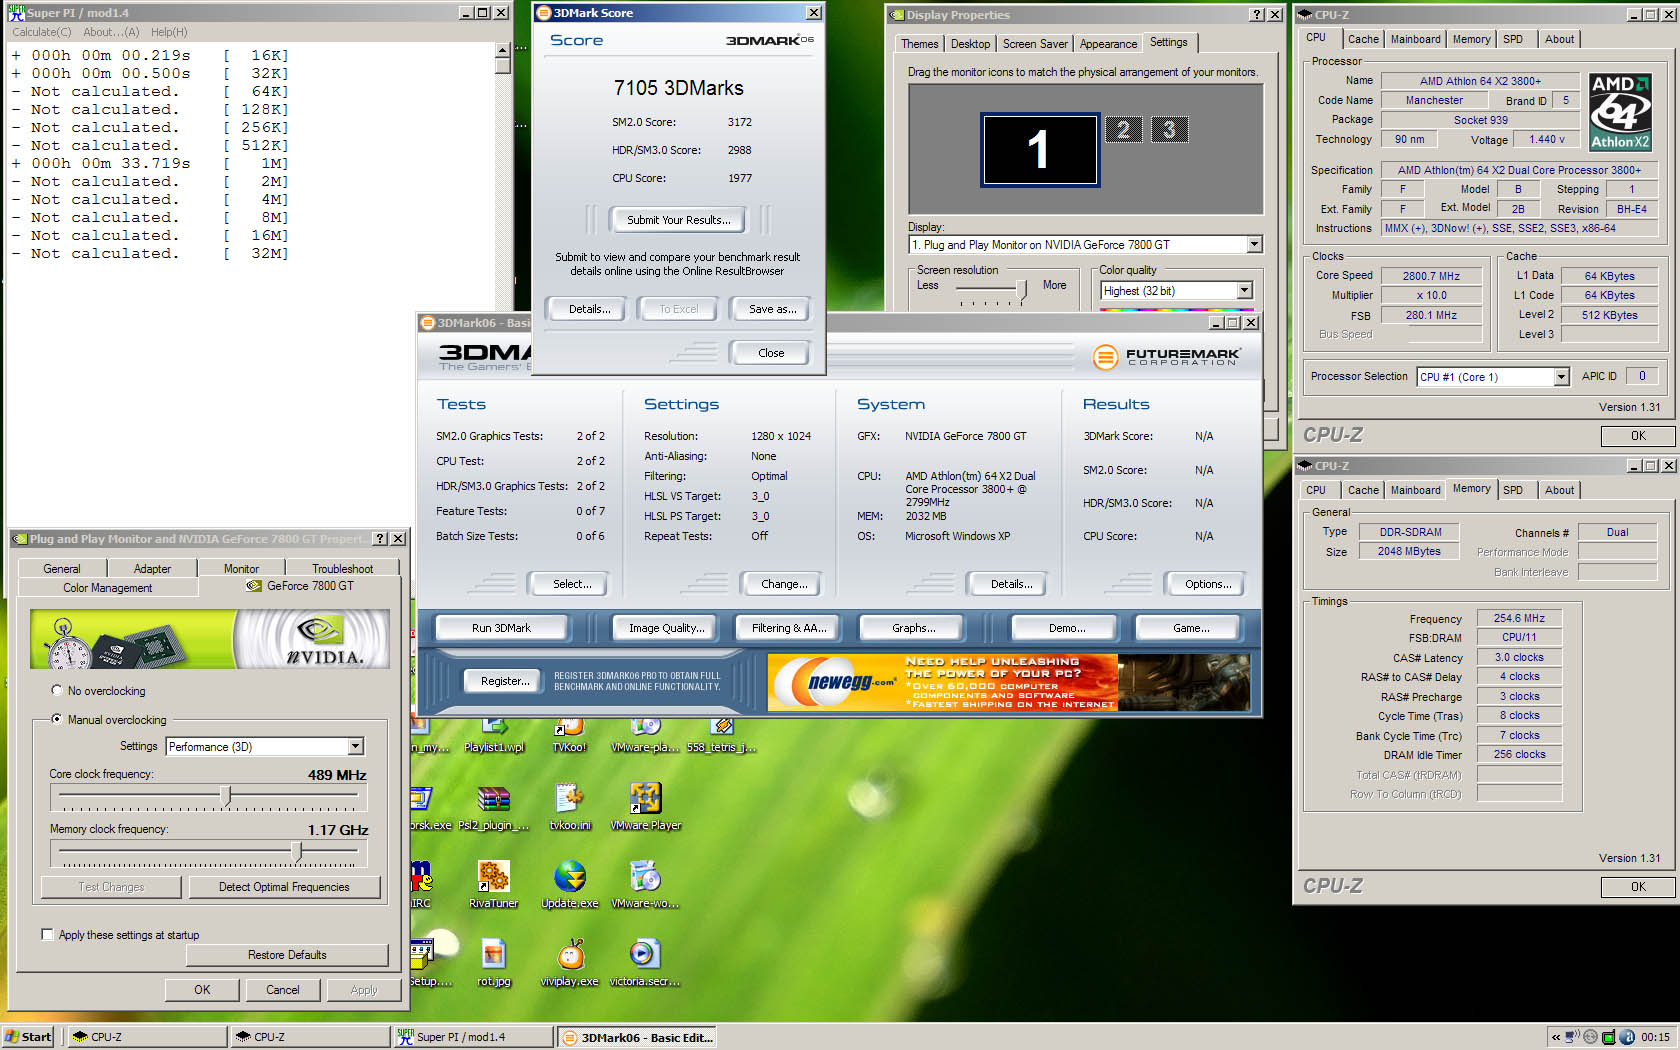Select No overclocking radio button

56,690
